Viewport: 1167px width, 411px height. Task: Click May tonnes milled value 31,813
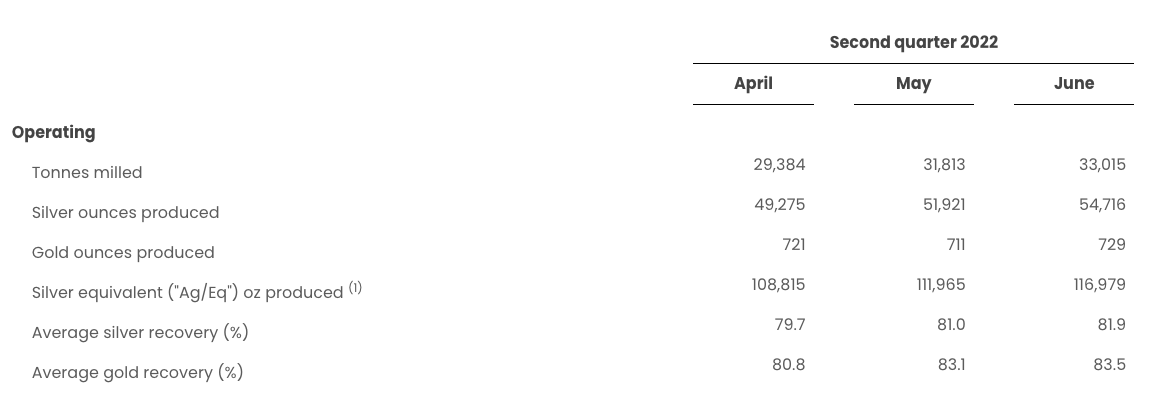944,165
